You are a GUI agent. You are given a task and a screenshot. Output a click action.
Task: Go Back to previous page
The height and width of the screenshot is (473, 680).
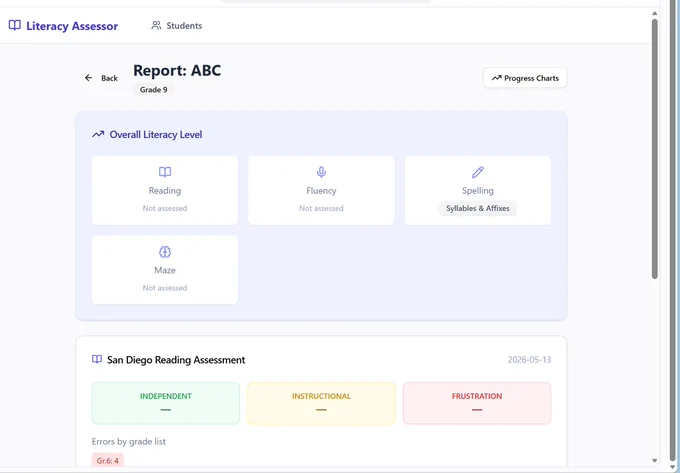coord(101,78)
